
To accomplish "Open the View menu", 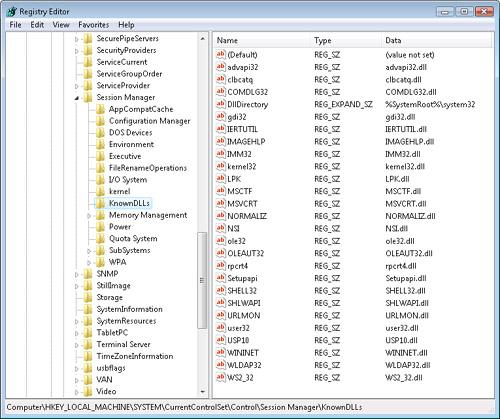I will pyautogui.click(x=61, y=25).
